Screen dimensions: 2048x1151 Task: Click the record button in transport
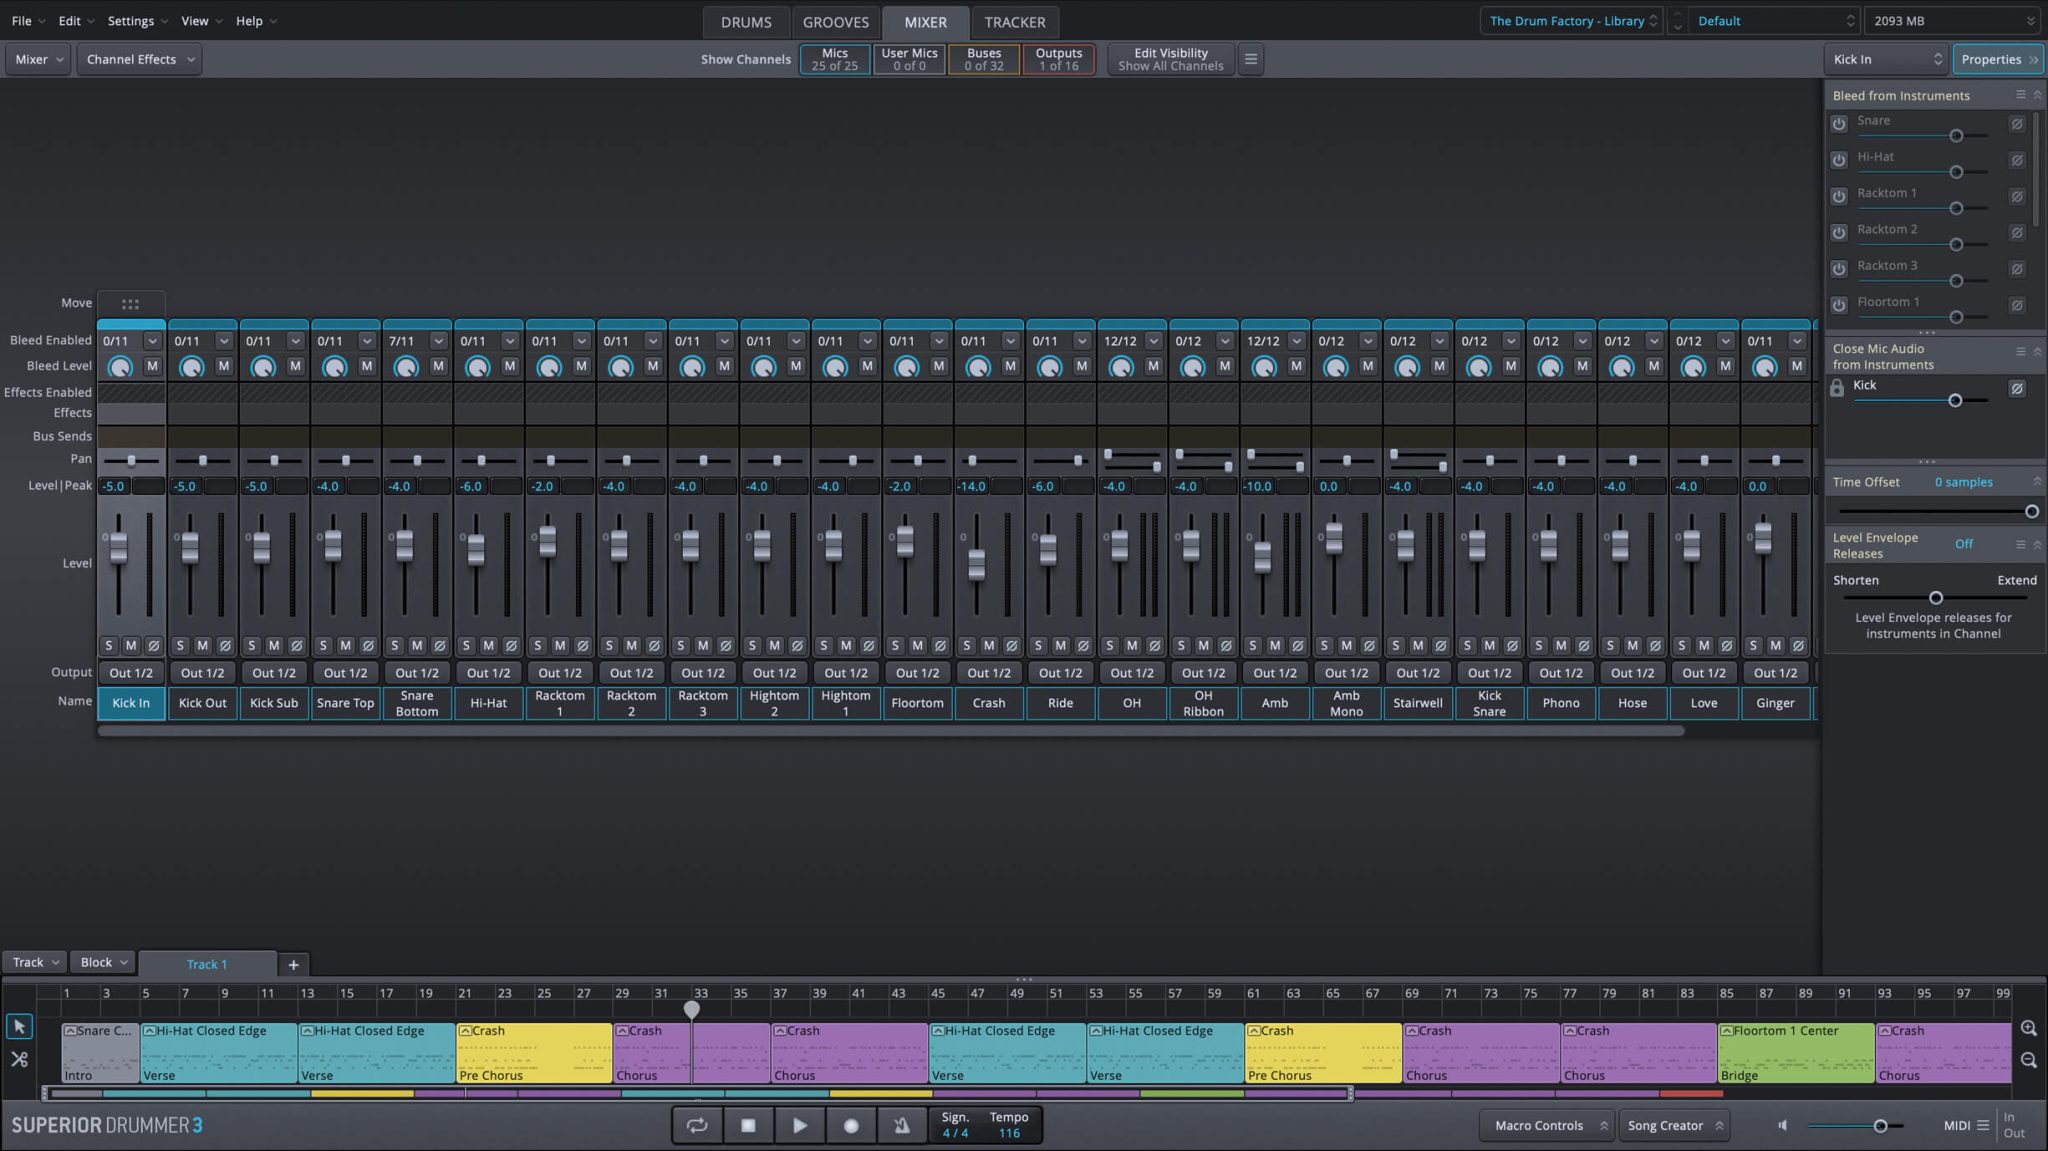click(851, 1125)
